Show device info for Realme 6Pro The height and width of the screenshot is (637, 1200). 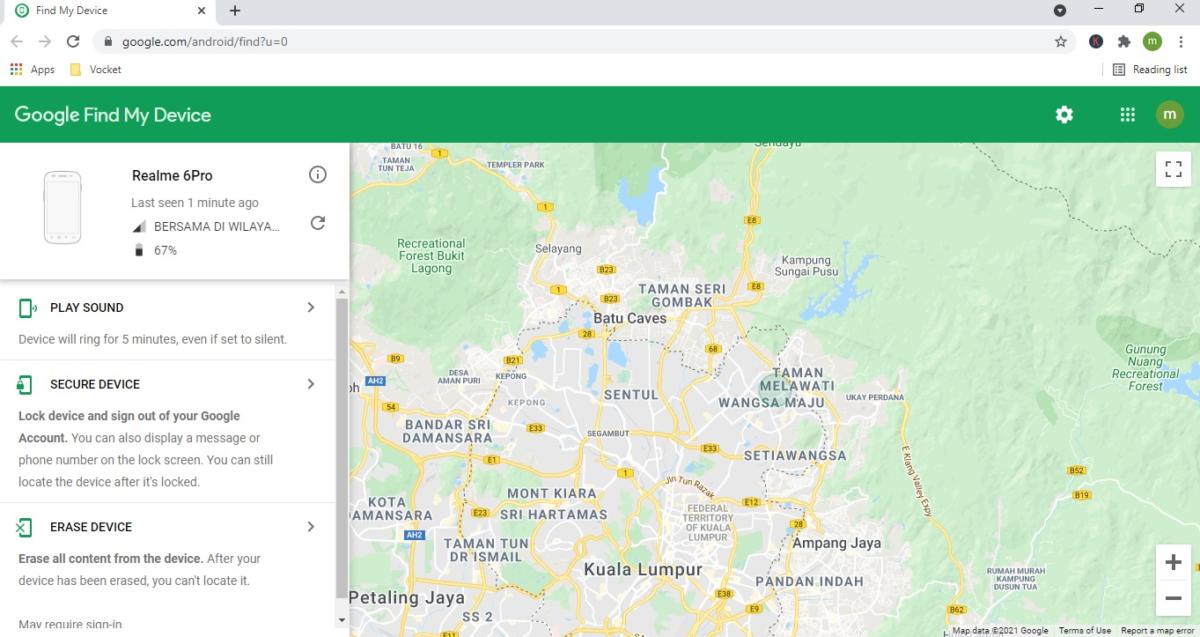click(318, 175)
